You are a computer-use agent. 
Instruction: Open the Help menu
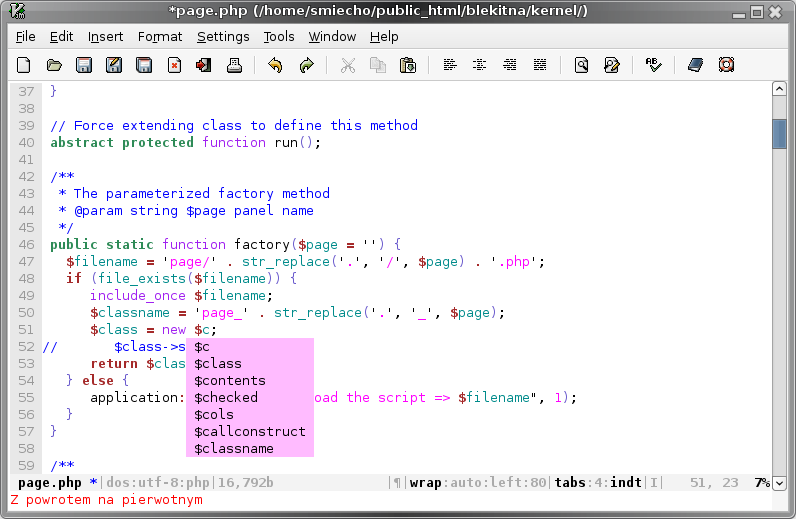pyautogui.click(x=384, y=37)
